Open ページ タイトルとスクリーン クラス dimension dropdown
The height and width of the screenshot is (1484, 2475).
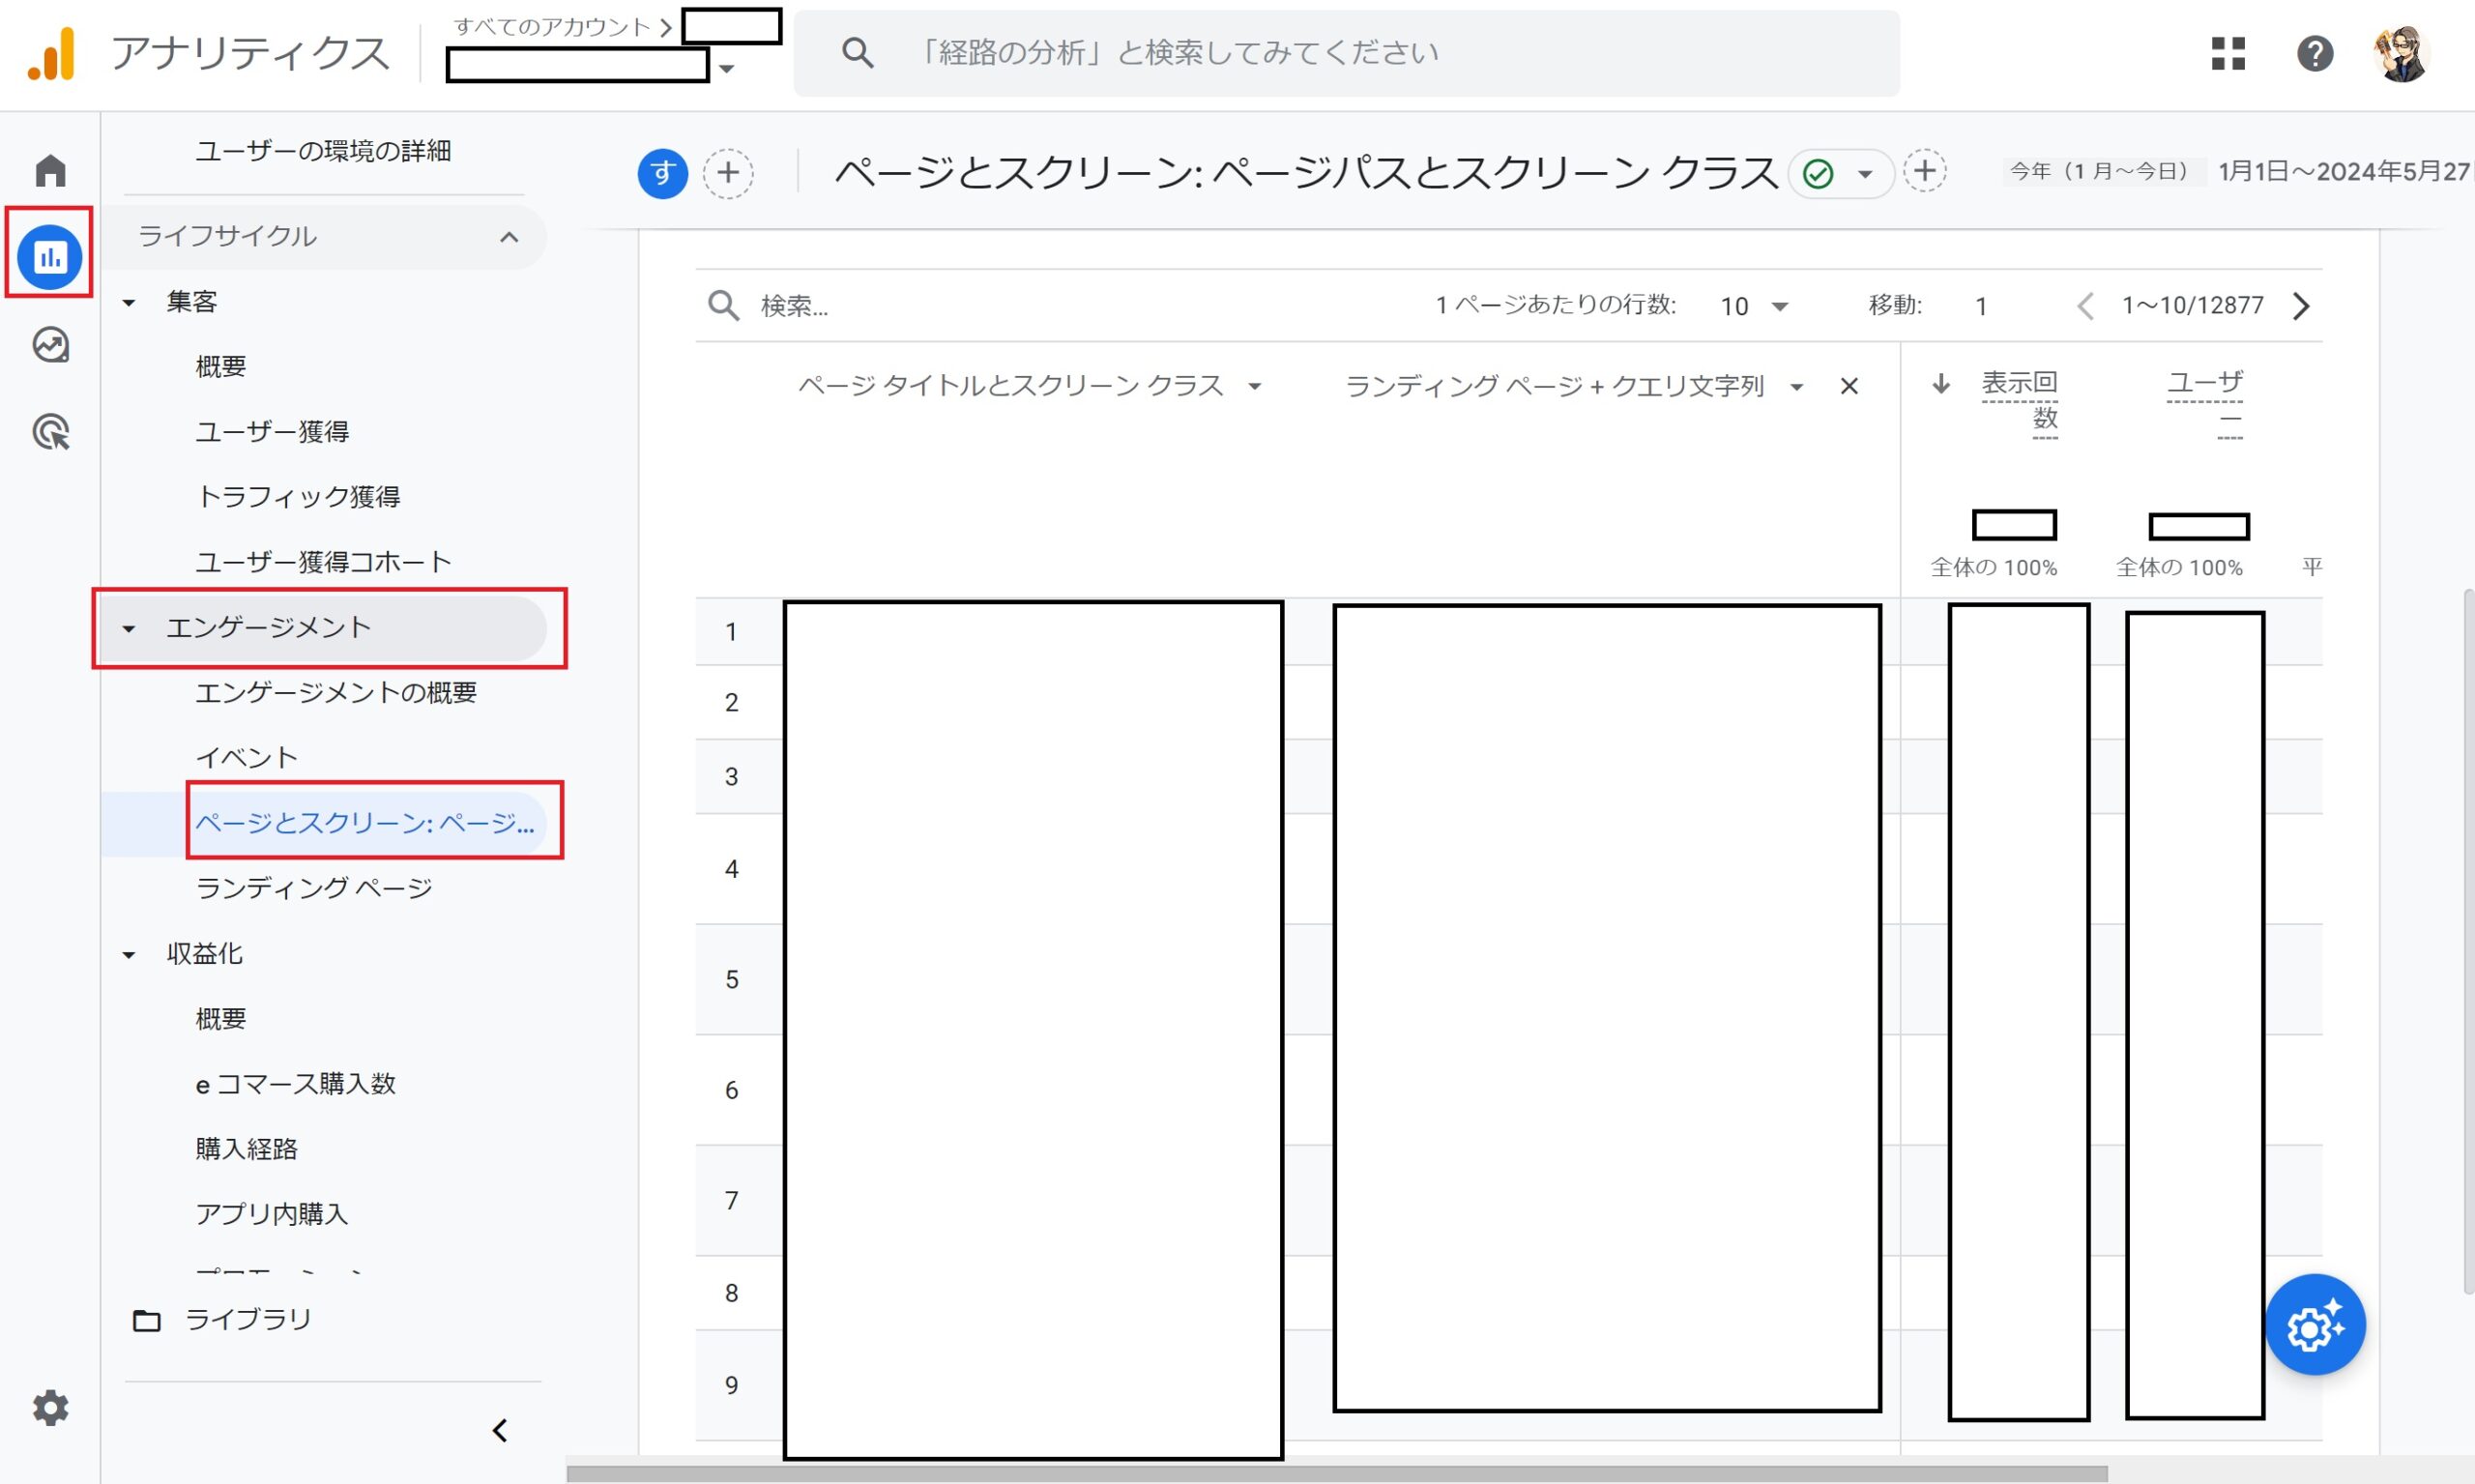point(1254,386)
